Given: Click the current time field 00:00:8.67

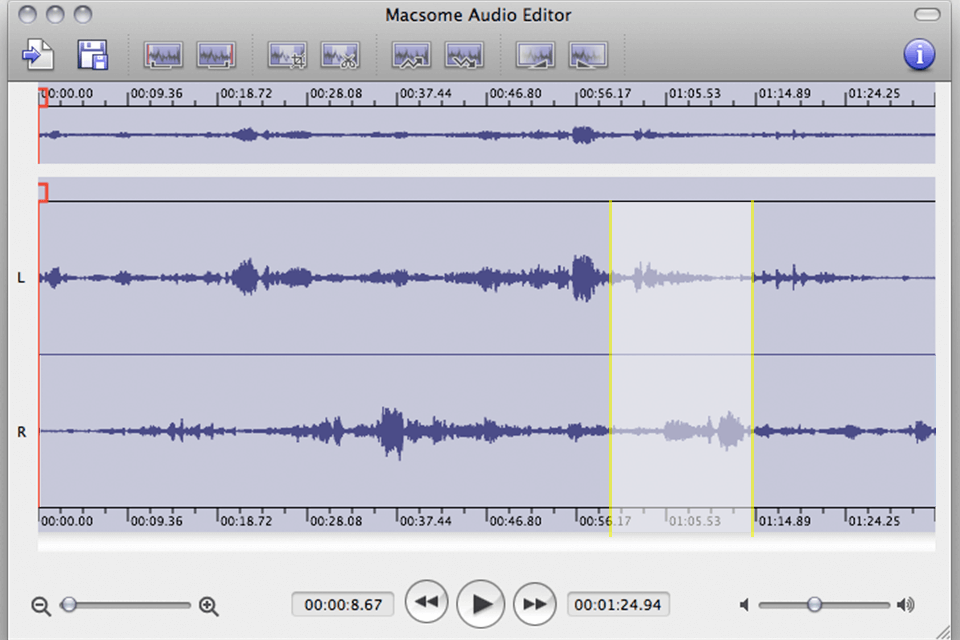Looking at the screenshot, I should [342, 604].
